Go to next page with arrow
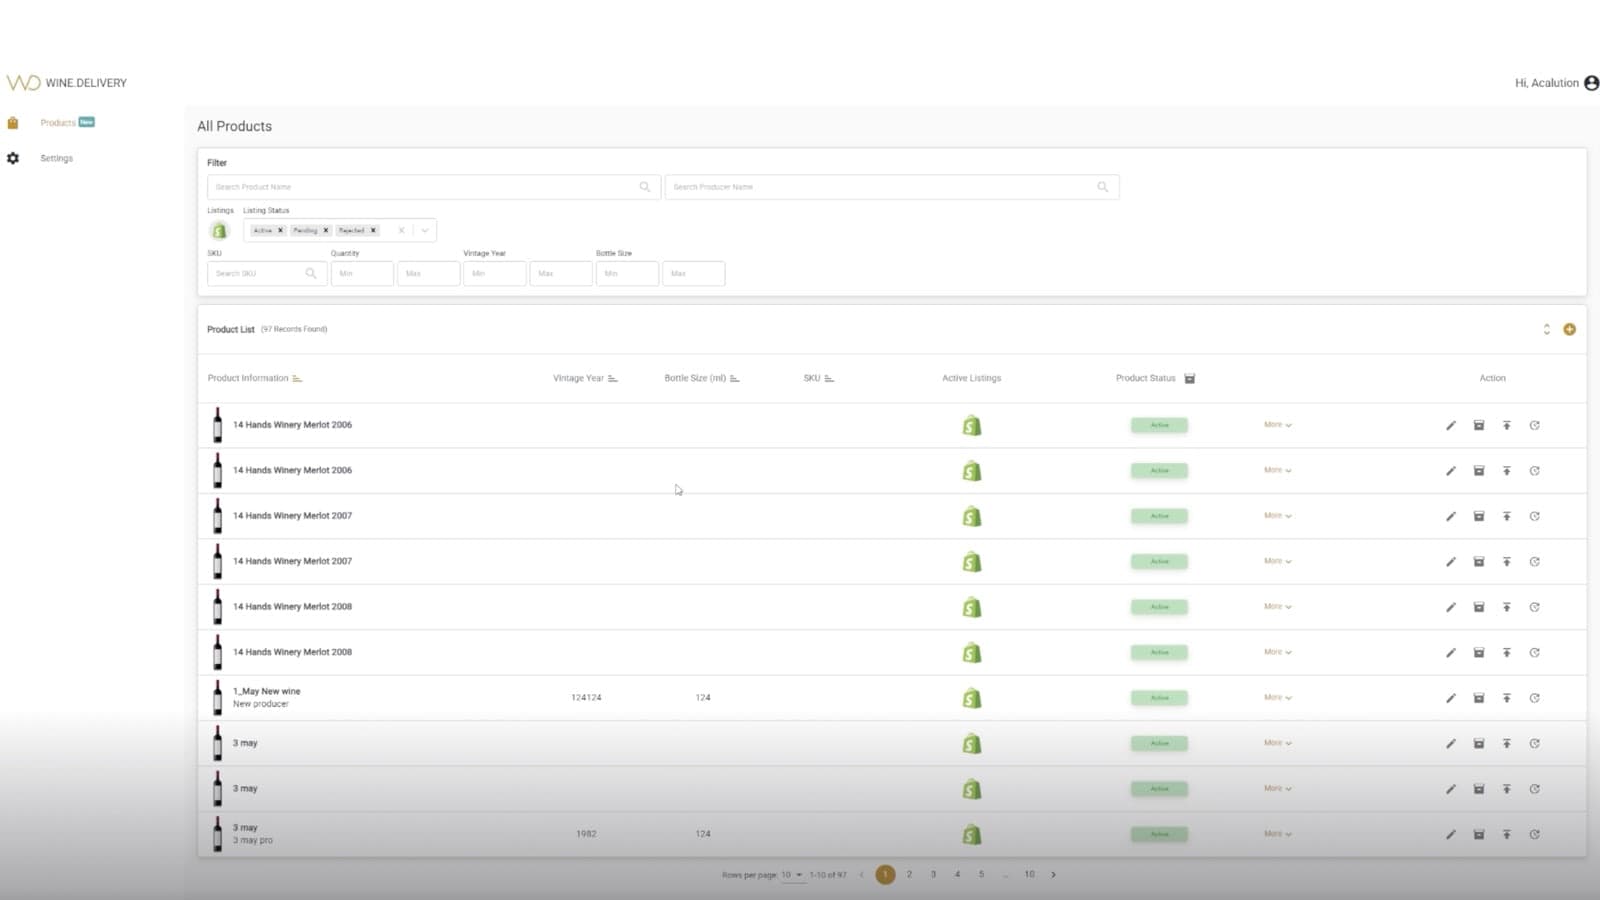1600x900 pixels. [1053, 875]
